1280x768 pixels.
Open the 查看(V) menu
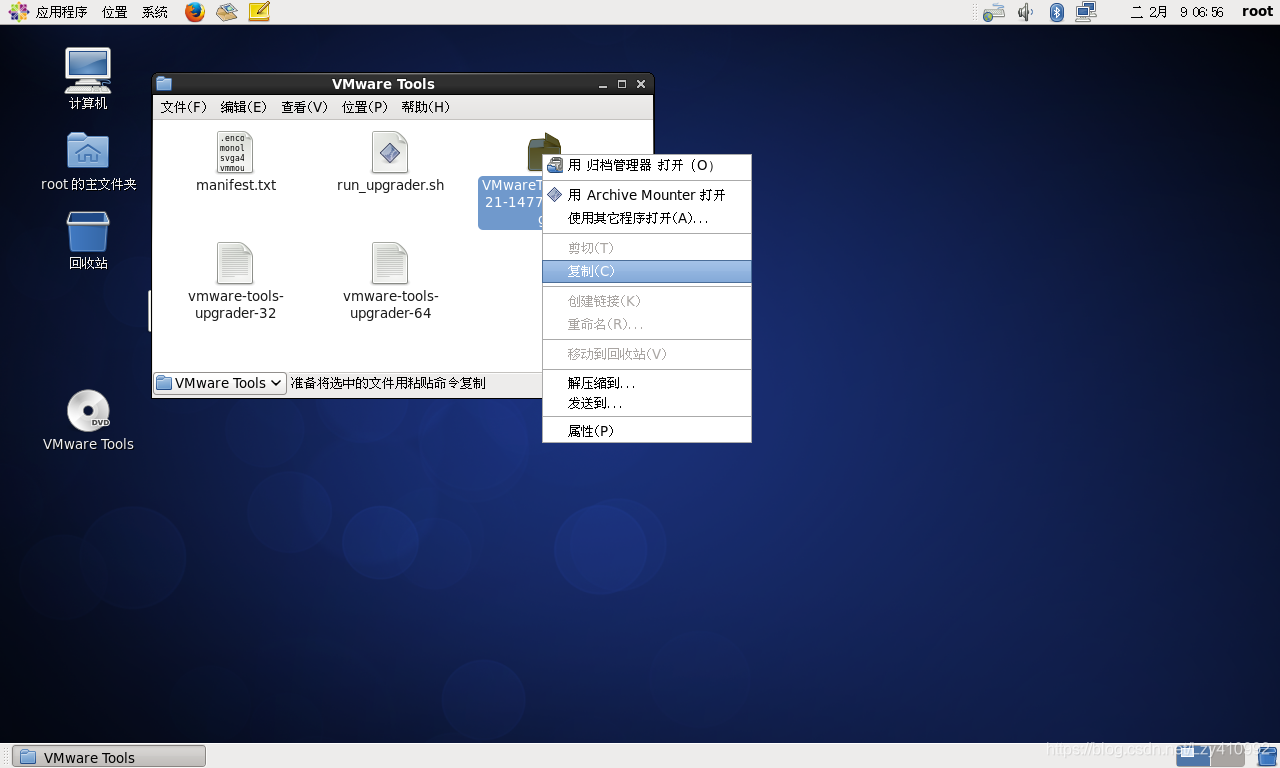coord(304,107)
